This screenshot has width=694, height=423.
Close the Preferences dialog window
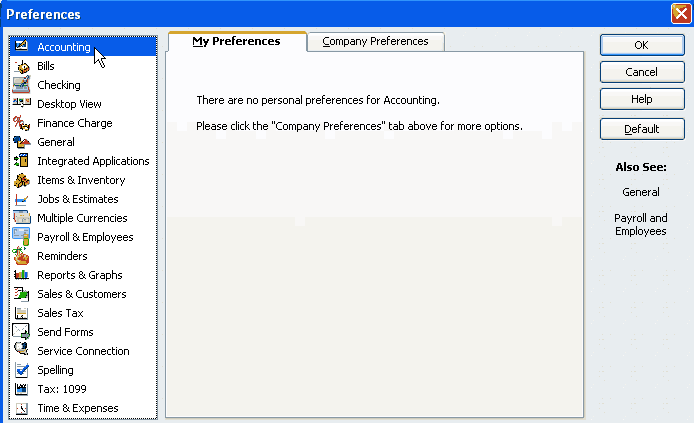tap(680, 14)
